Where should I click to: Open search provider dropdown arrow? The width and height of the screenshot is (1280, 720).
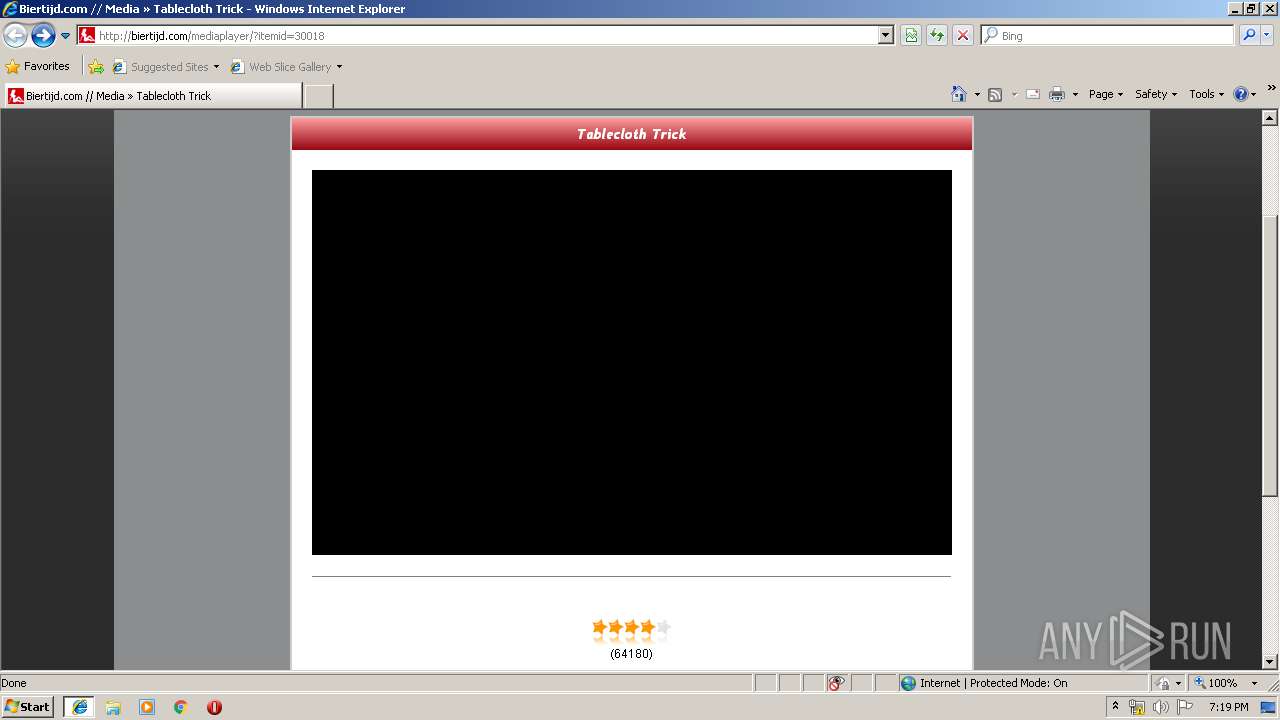pyautogui.click(x=1267, y=35)
